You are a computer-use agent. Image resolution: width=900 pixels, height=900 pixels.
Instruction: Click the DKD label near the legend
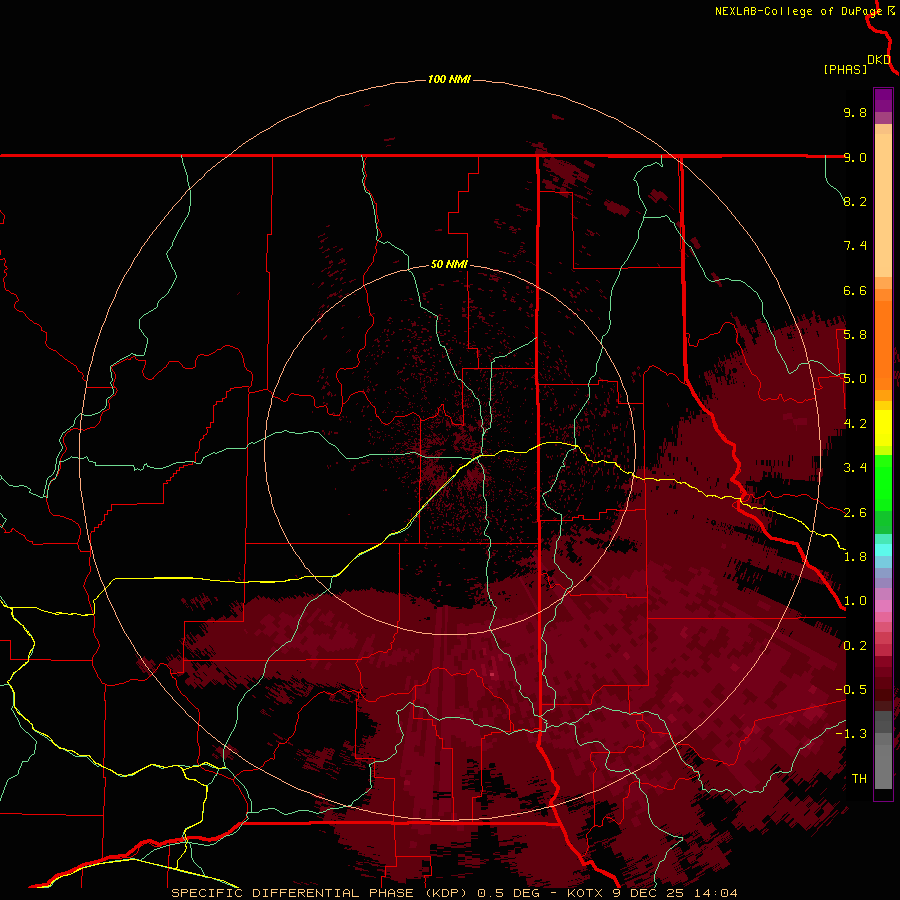click(x=879, y=60)
